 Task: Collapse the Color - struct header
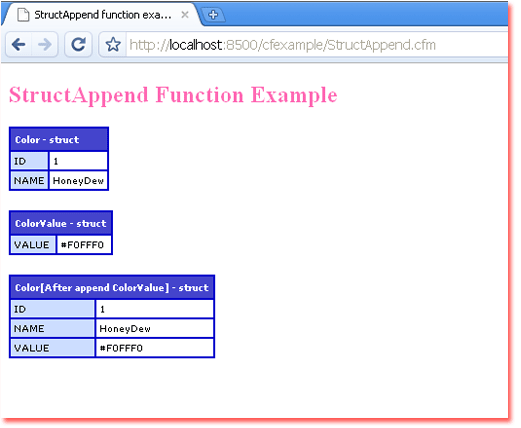(59, 139)
